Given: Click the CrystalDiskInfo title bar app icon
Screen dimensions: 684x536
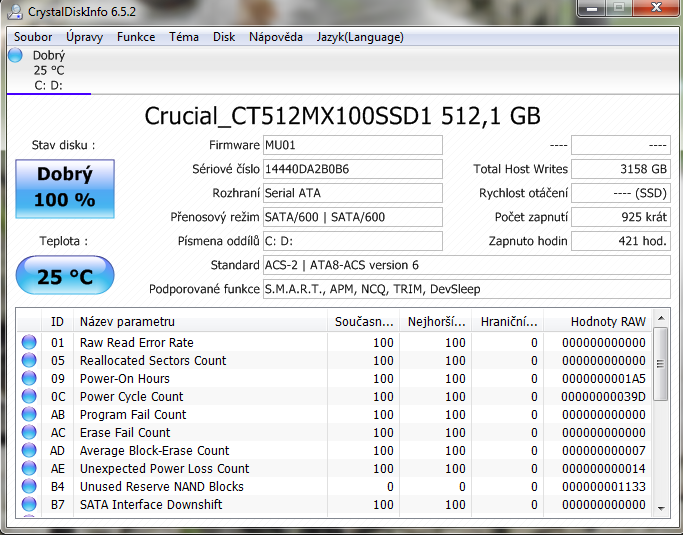Looking at the screenshot, I should pyautogui.click(x=15, y=12).
